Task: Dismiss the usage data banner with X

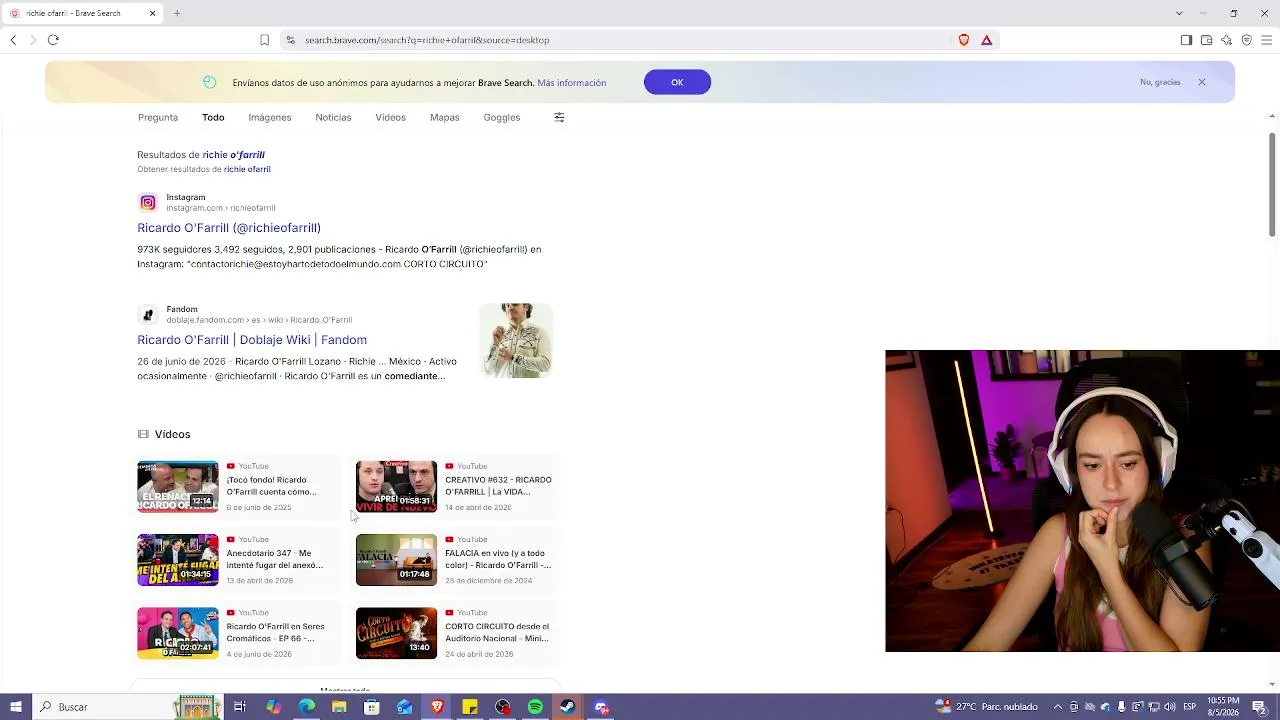Action: [1201, 82]
